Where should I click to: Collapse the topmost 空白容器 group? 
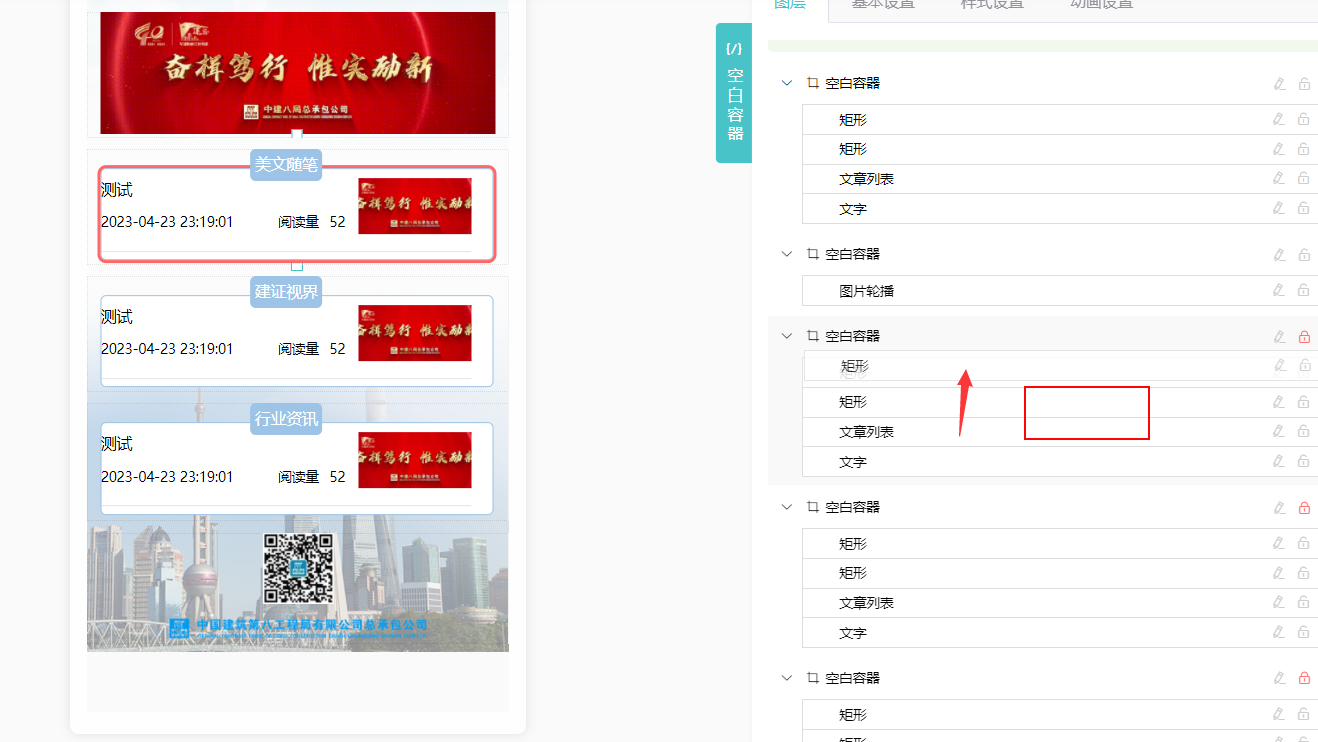787,83
